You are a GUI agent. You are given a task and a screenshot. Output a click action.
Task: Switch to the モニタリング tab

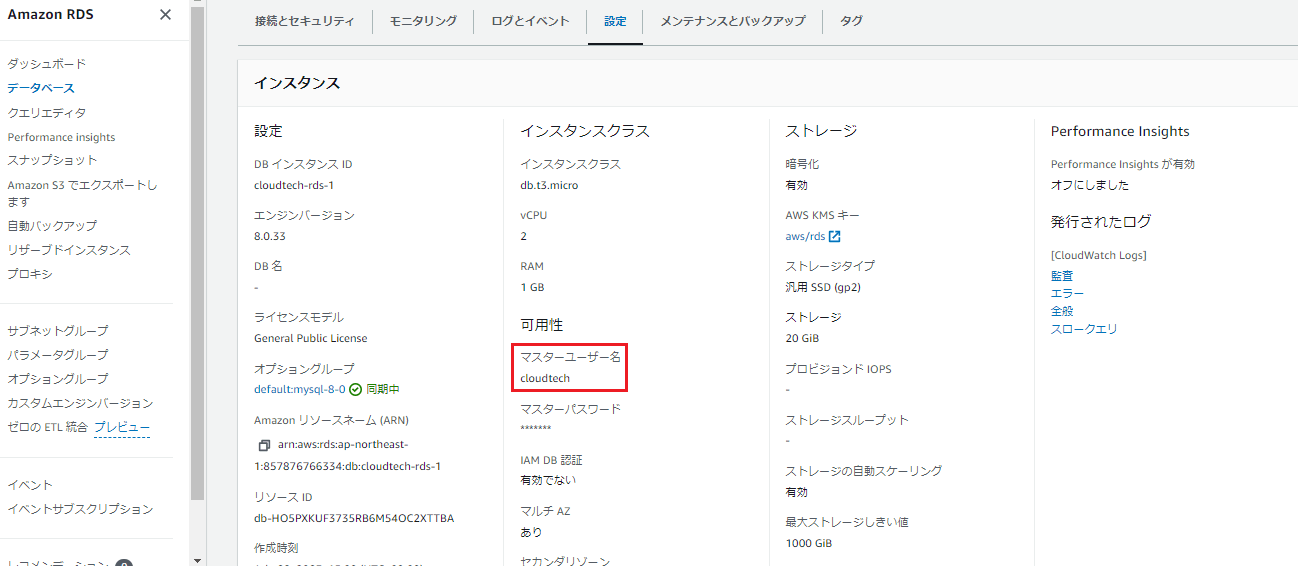[x=423, y=21]
